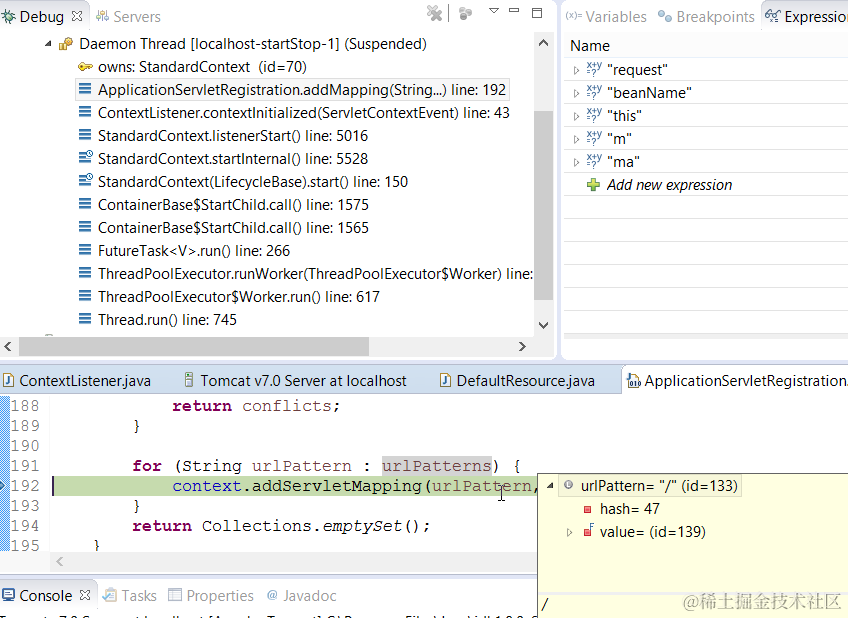This screenshot has width=848, height=618.
Task: Maximize the Debug view panel
Action: [x=537, y=13]
